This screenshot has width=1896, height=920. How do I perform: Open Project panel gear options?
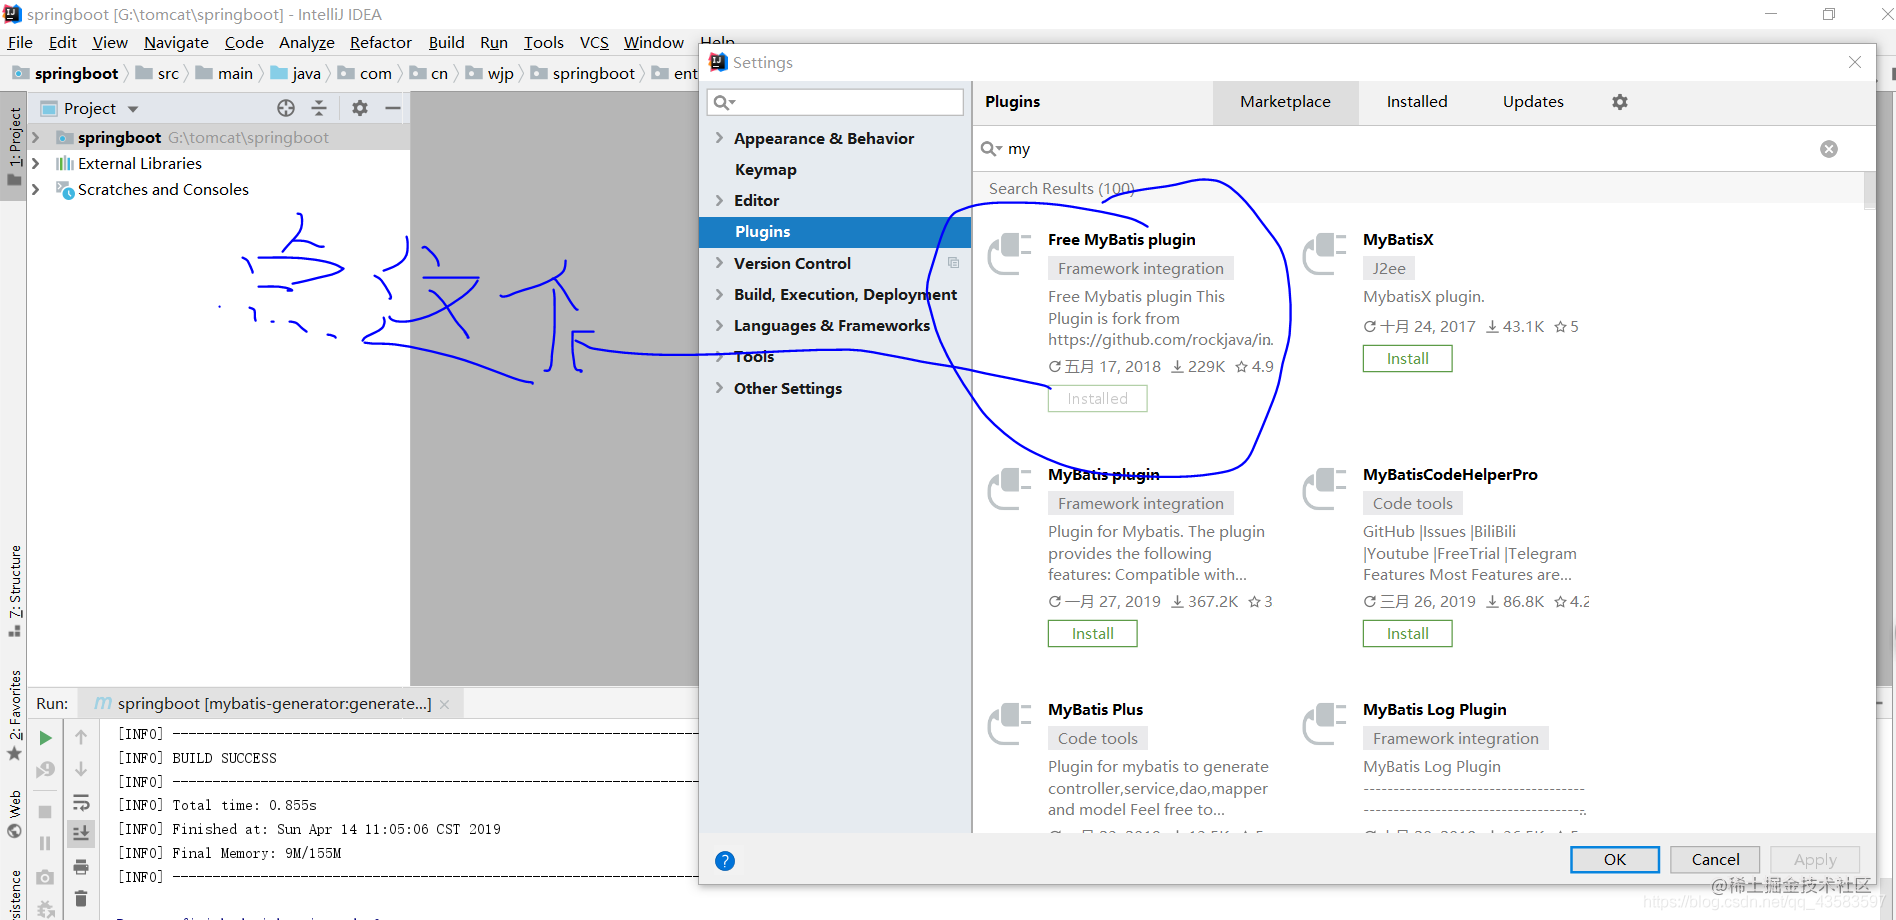360,108
